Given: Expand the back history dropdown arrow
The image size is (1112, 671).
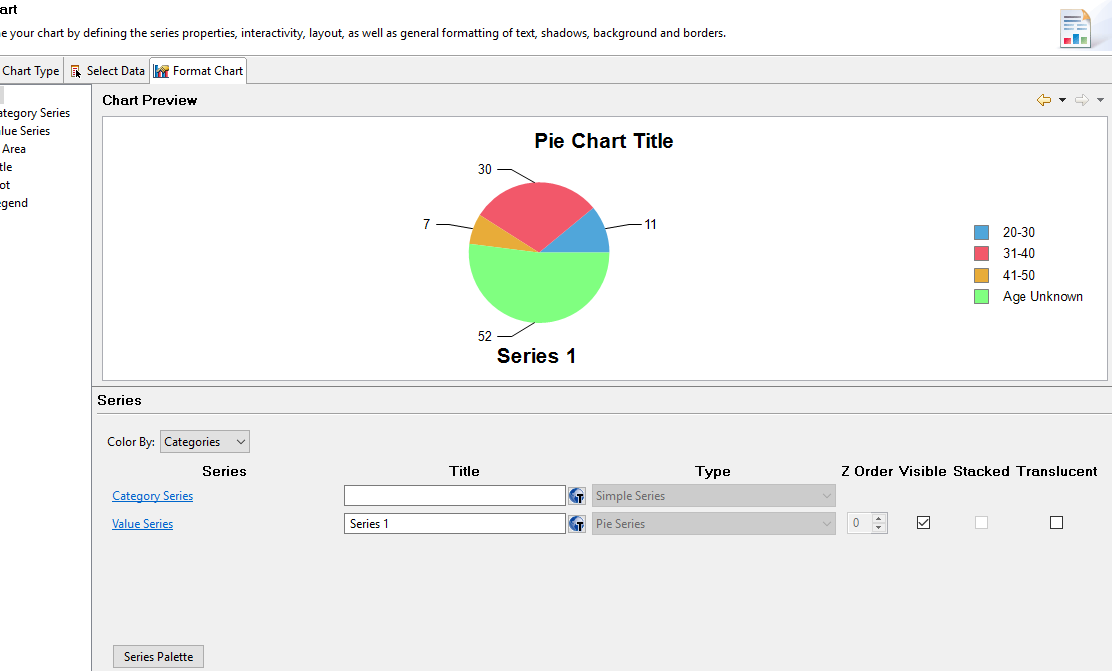Looking at the screenshot, I should coord(1062,100).
